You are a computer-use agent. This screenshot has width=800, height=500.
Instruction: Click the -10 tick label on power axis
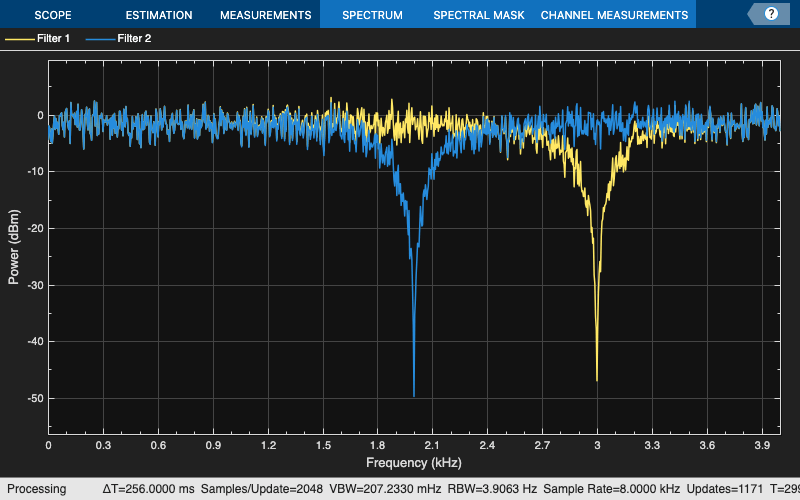35,171
